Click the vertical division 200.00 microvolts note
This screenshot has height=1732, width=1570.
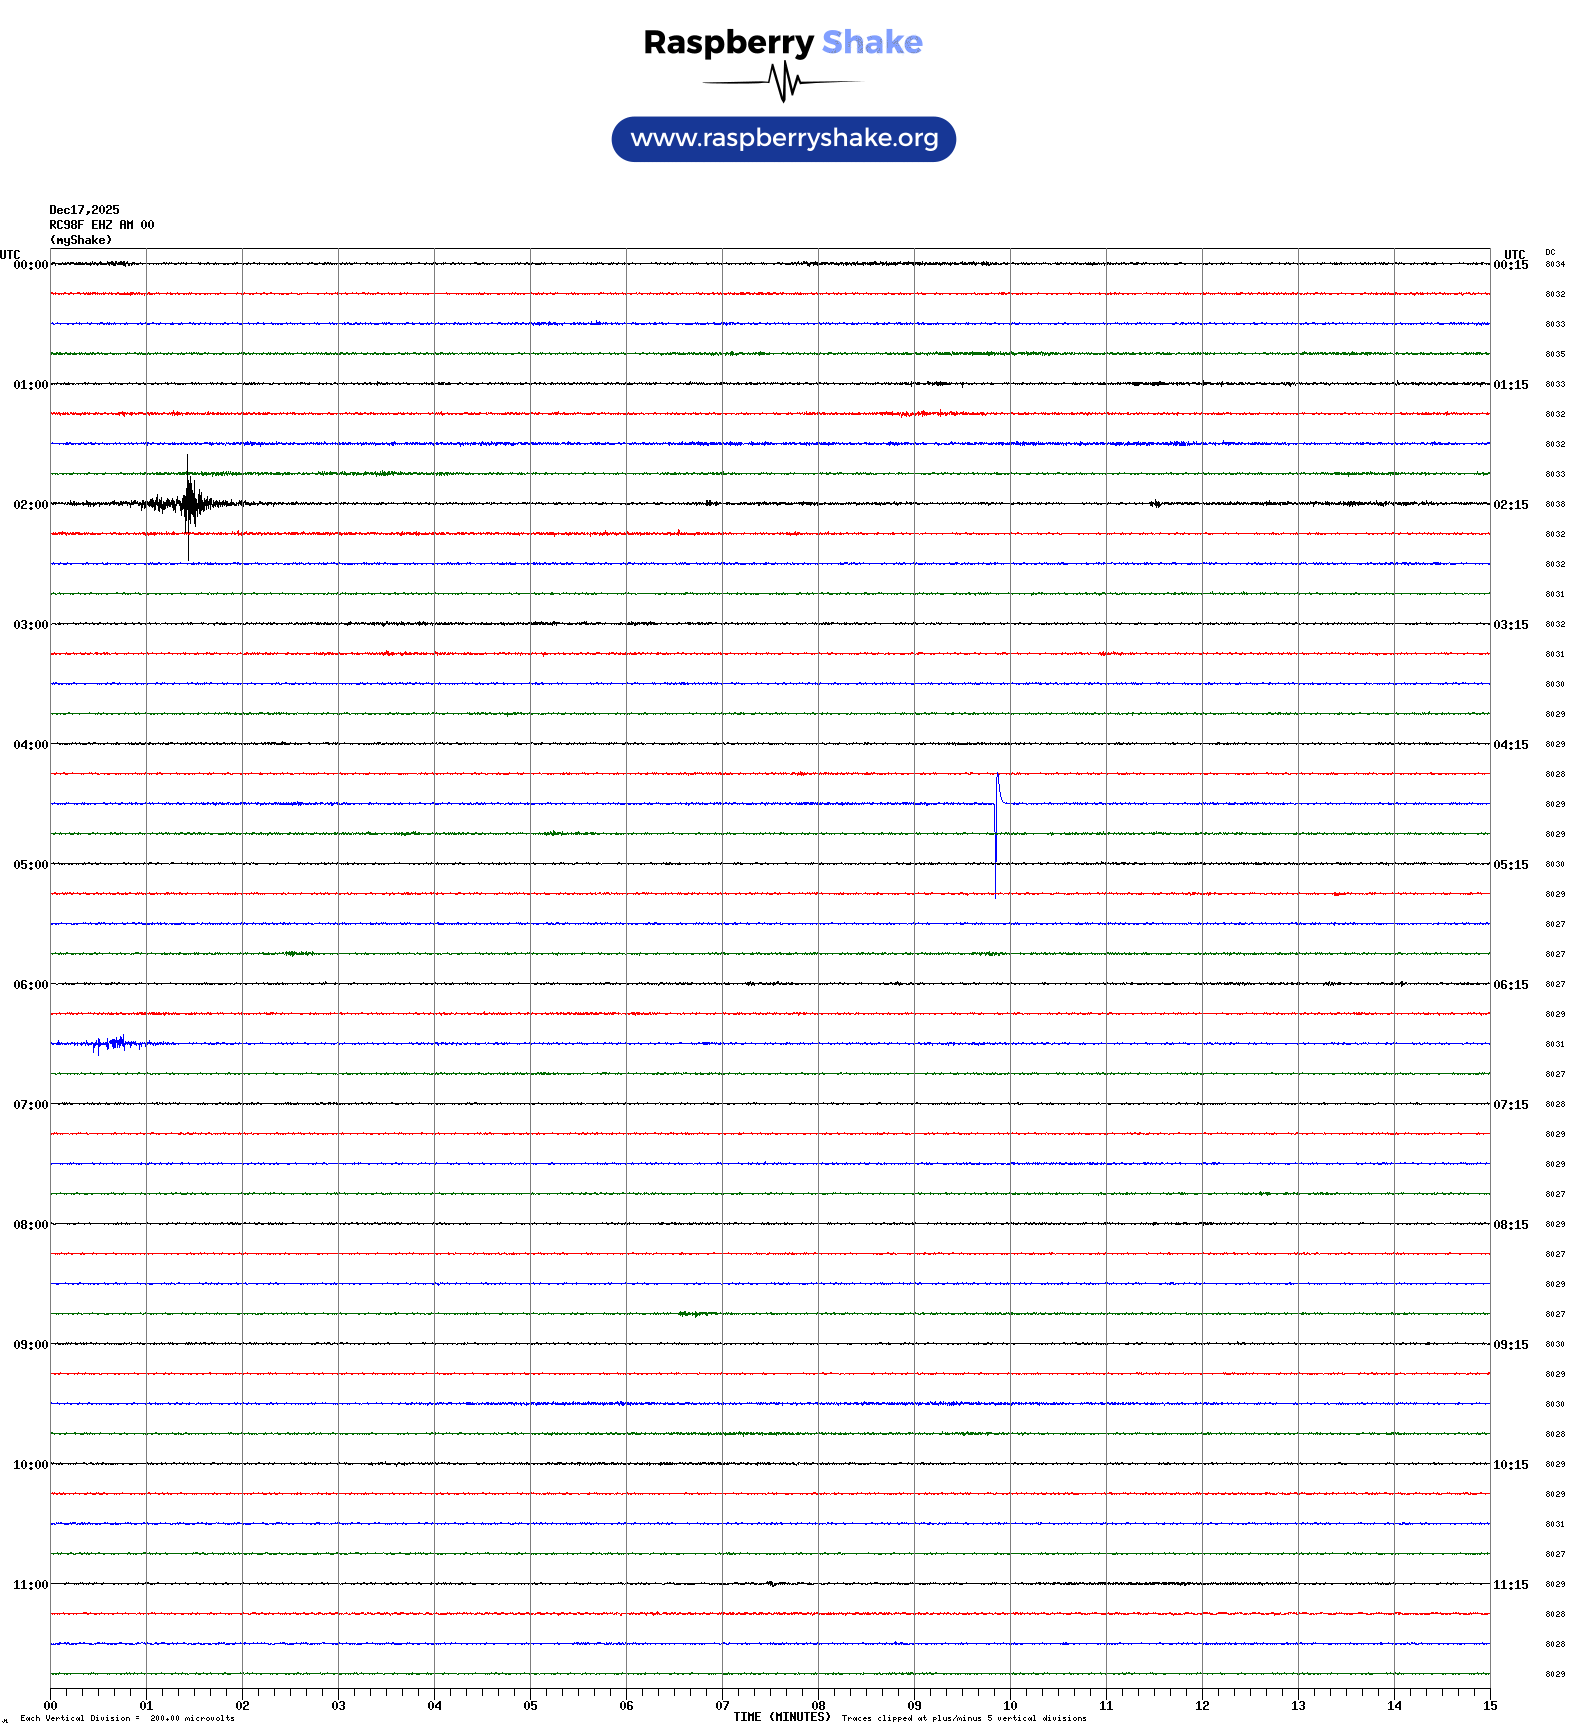point(127,1719)
